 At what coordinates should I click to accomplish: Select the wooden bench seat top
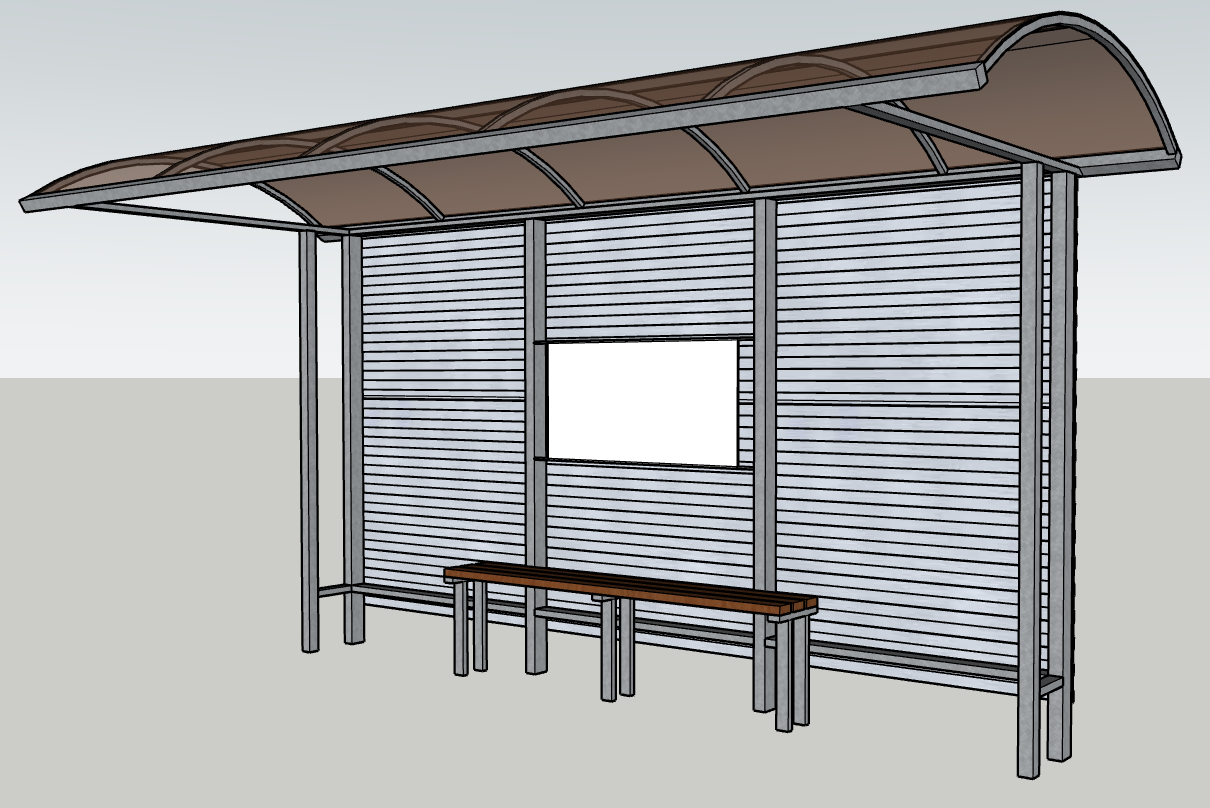click(x=631, y=588)
